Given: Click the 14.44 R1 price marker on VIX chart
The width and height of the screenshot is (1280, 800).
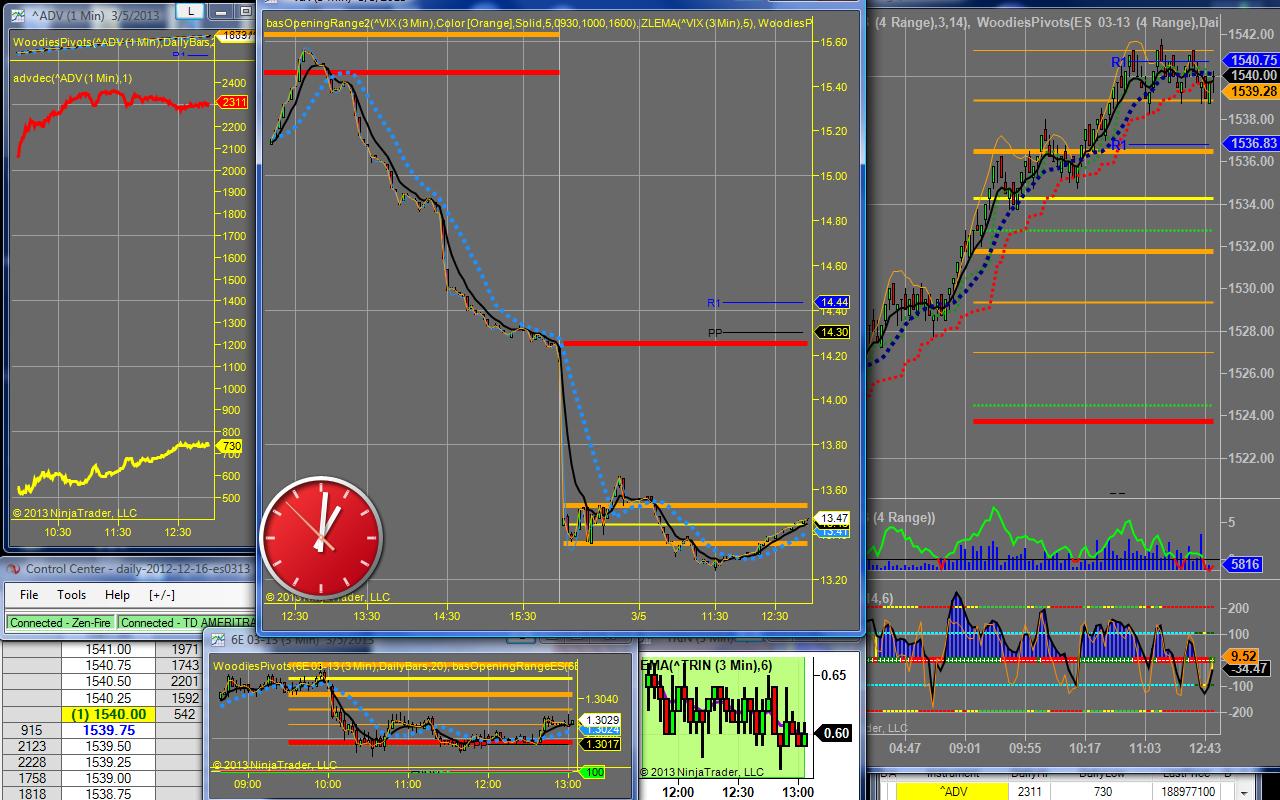Looking at the screenshot, I should point(833,302).
